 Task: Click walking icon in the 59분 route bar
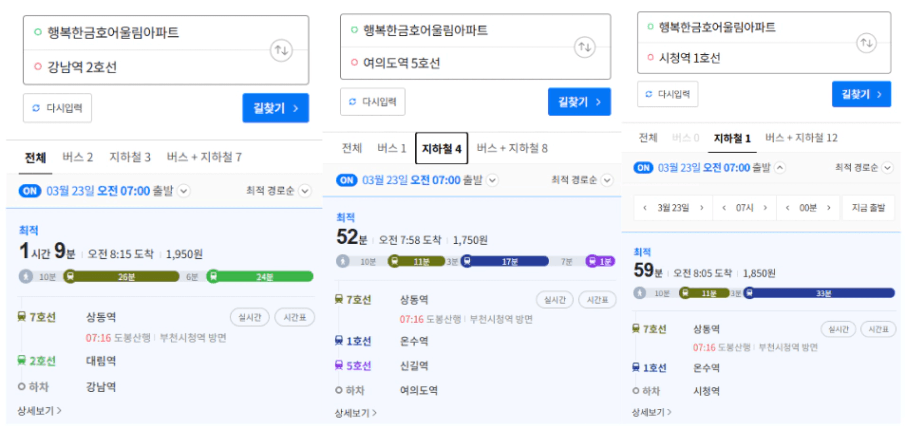pyautogui.click(x=640, y=293)
